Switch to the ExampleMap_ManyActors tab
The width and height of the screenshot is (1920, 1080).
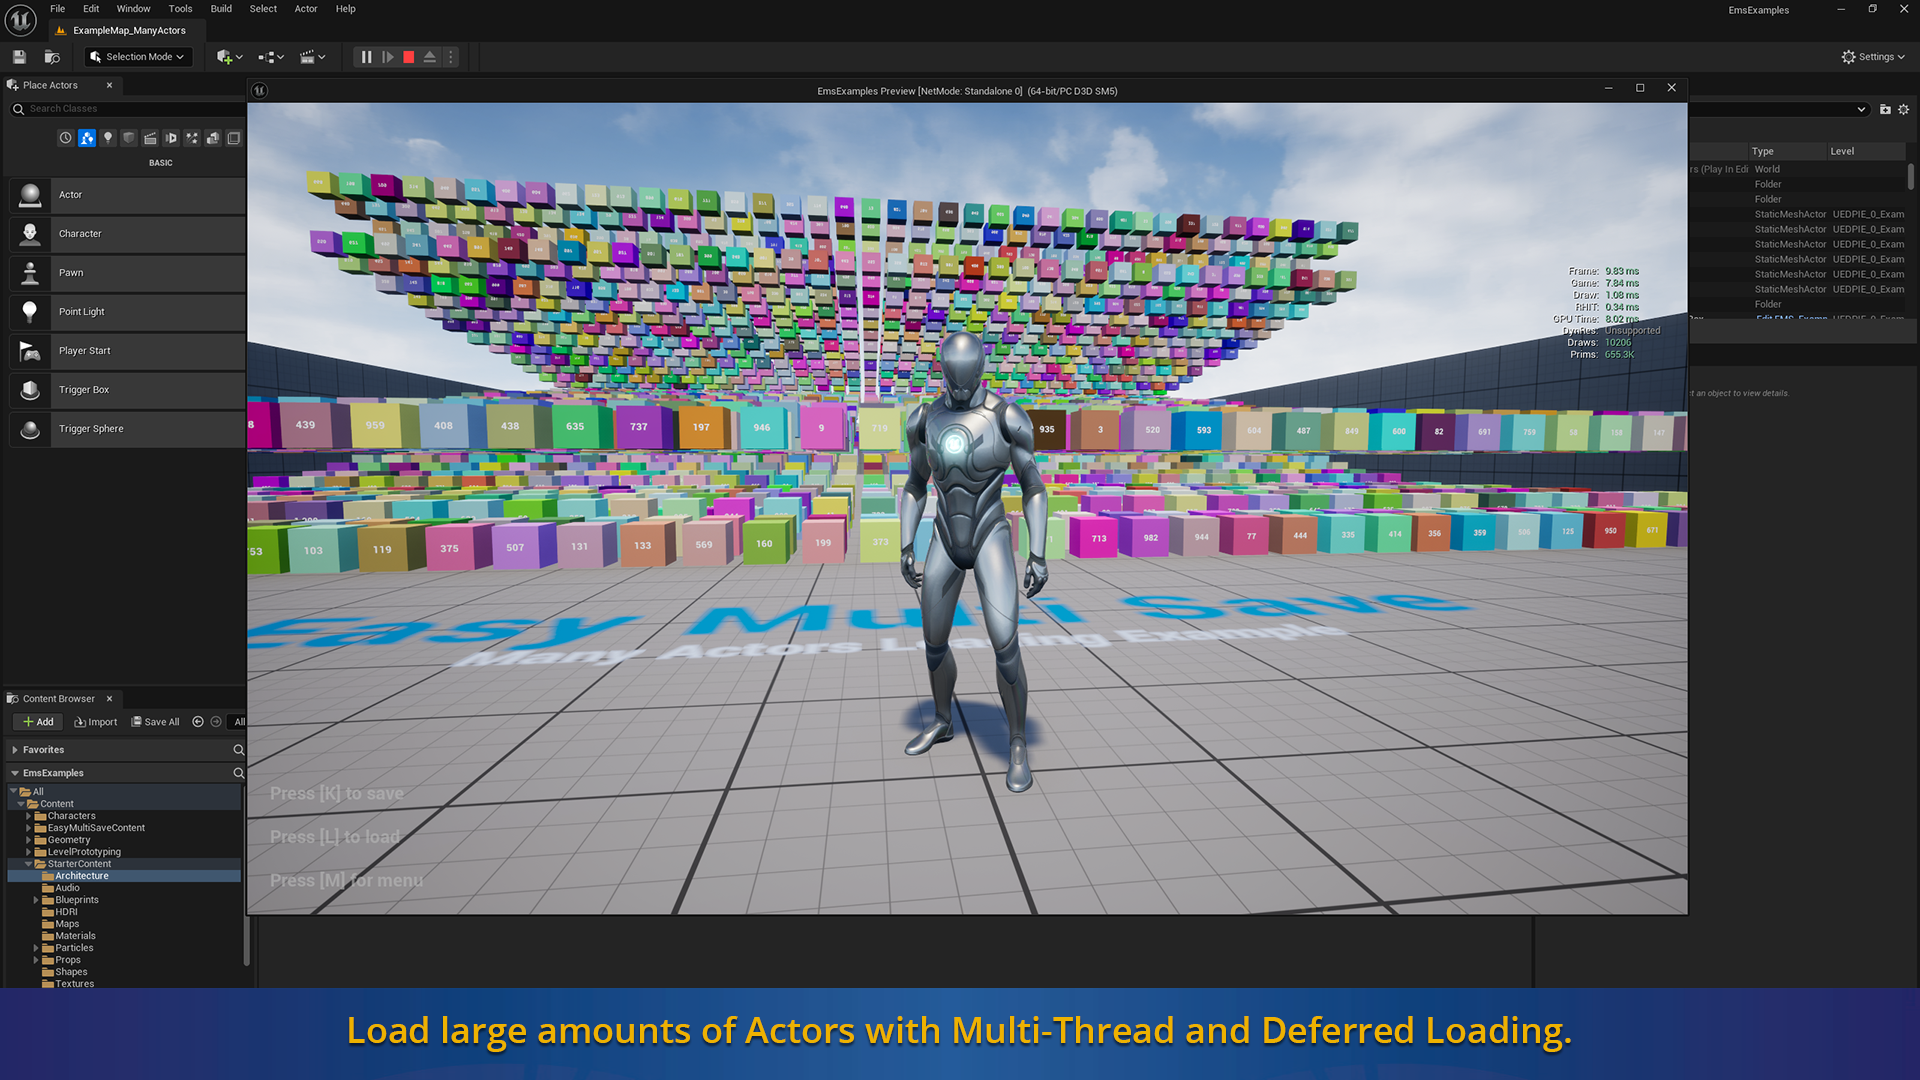point(129,30)
